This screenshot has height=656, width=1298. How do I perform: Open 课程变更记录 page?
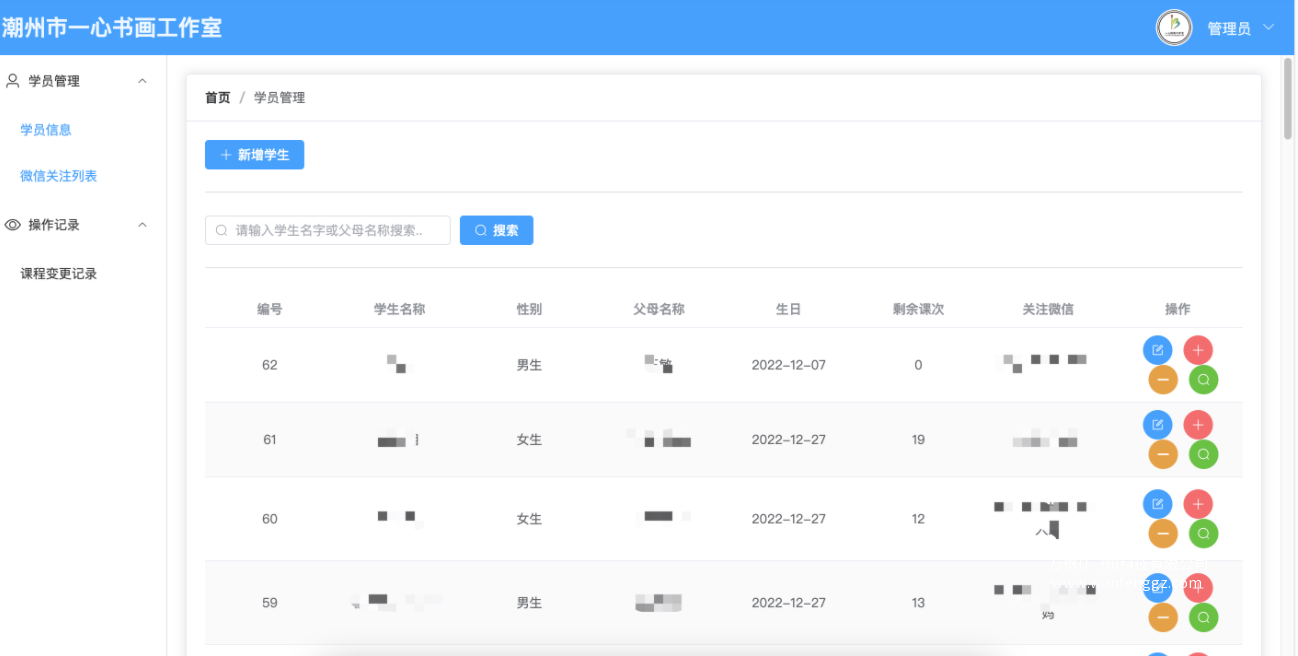[59, 272]
